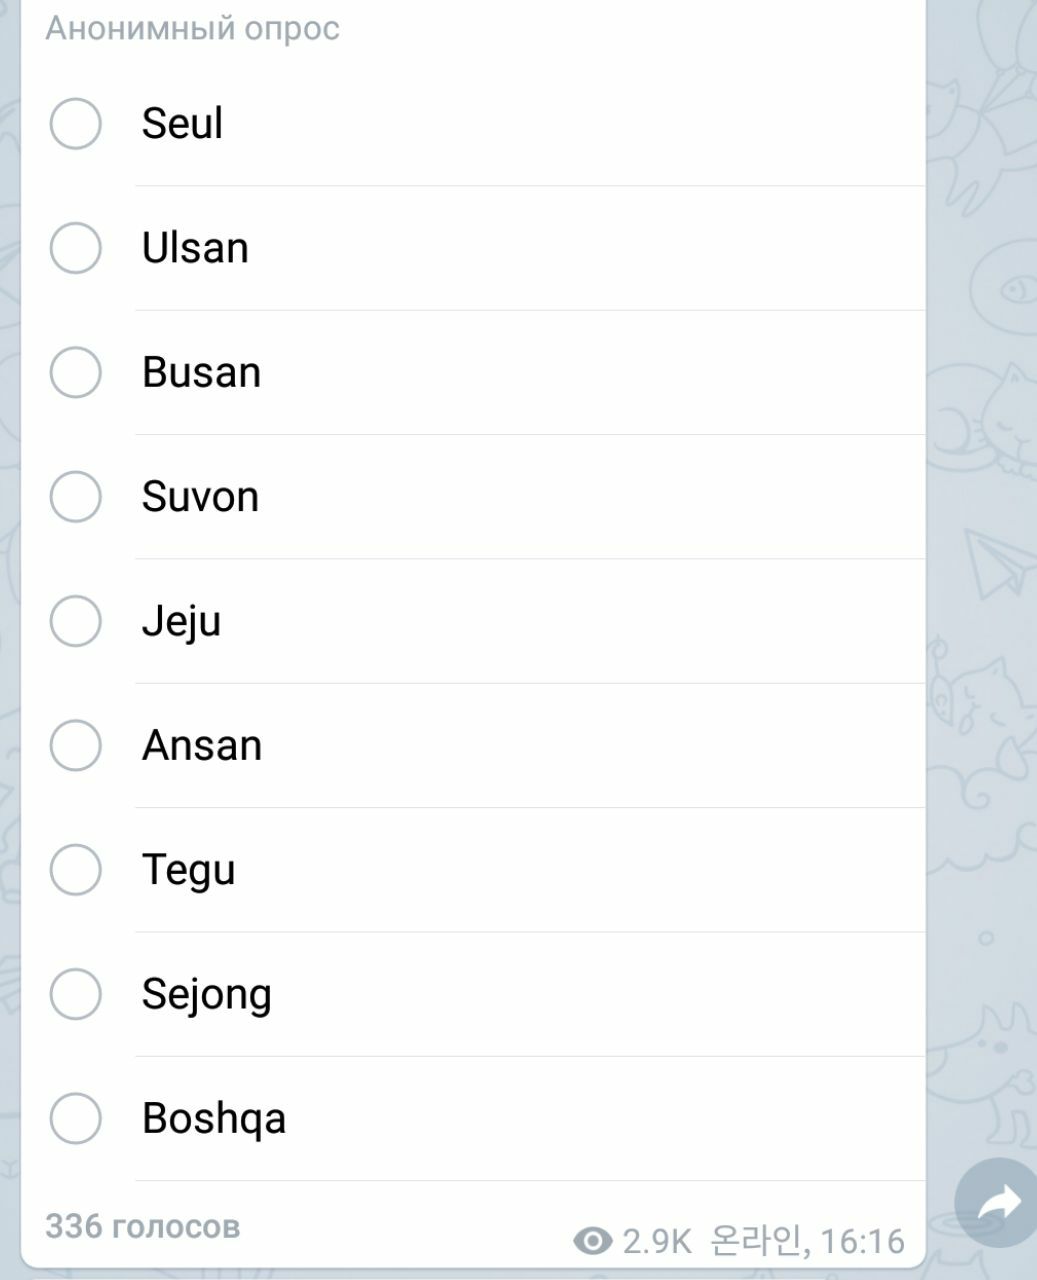
Task: Select the Ulsan radio button
Action: (76, 248)
